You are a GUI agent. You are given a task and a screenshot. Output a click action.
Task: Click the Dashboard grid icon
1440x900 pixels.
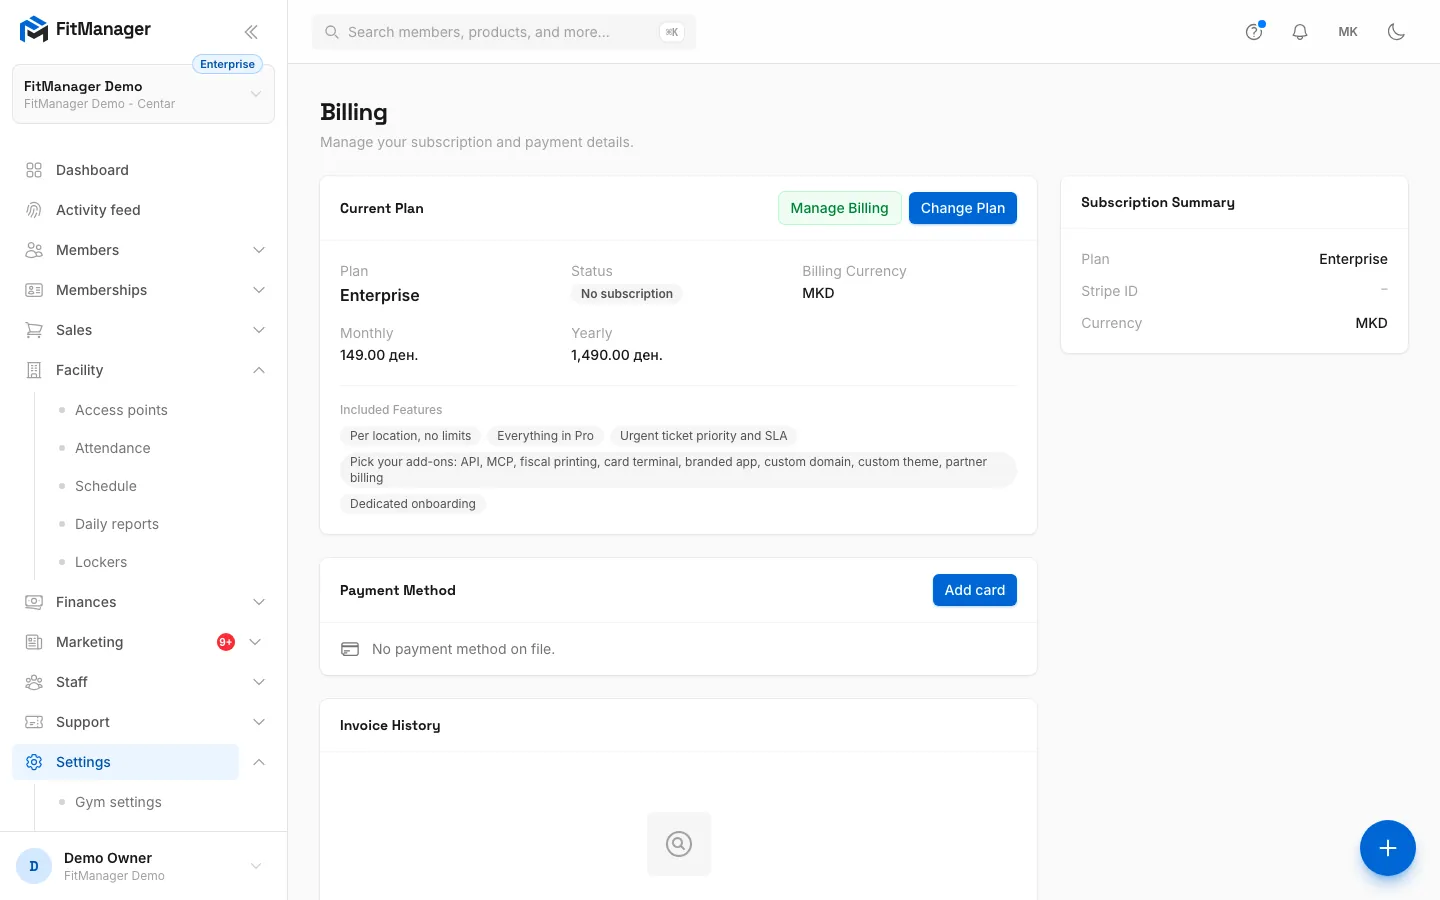(34, 170)
